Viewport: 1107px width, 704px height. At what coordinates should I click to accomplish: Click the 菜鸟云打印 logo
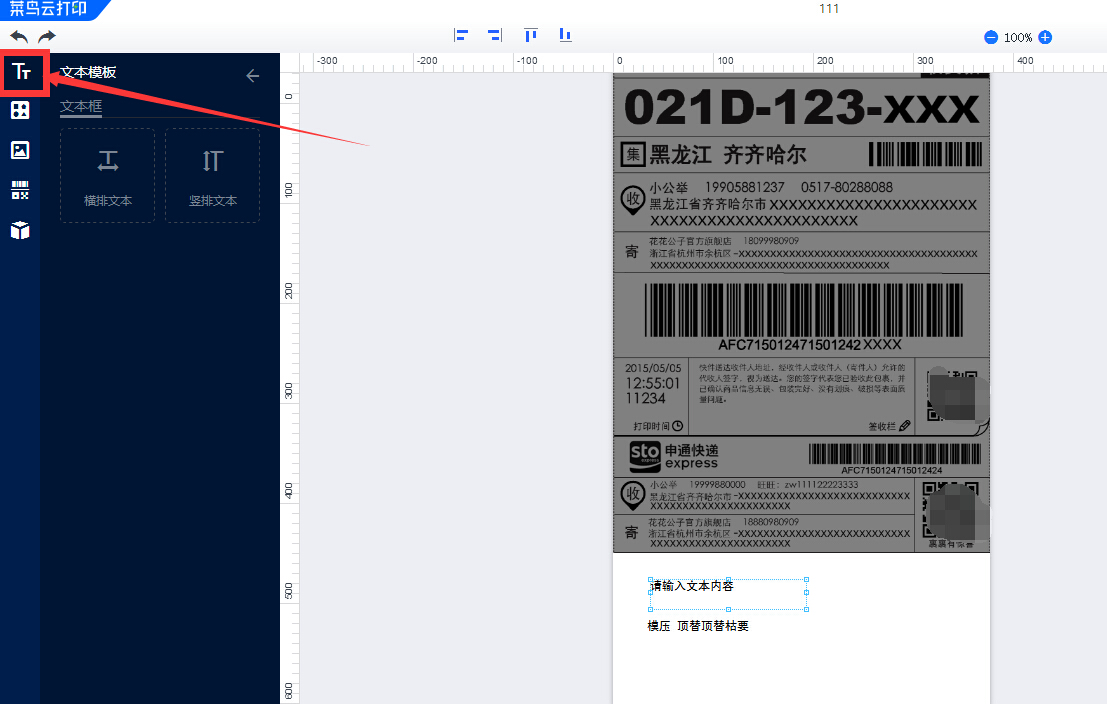[48, 8]
